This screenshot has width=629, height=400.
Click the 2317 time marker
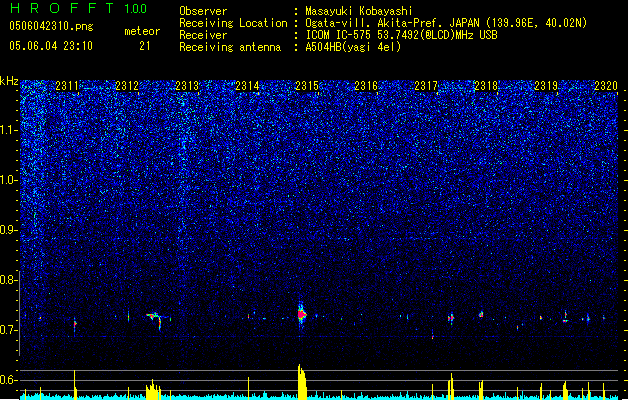[426, 86]
